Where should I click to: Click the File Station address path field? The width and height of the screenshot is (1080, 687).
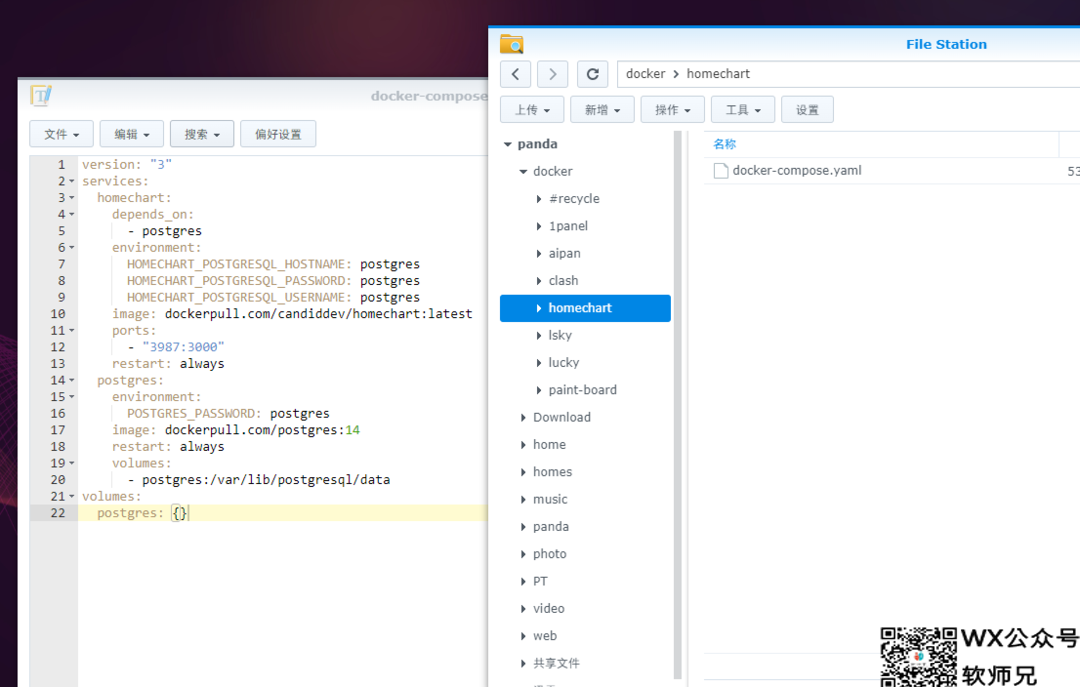[849, 74]
